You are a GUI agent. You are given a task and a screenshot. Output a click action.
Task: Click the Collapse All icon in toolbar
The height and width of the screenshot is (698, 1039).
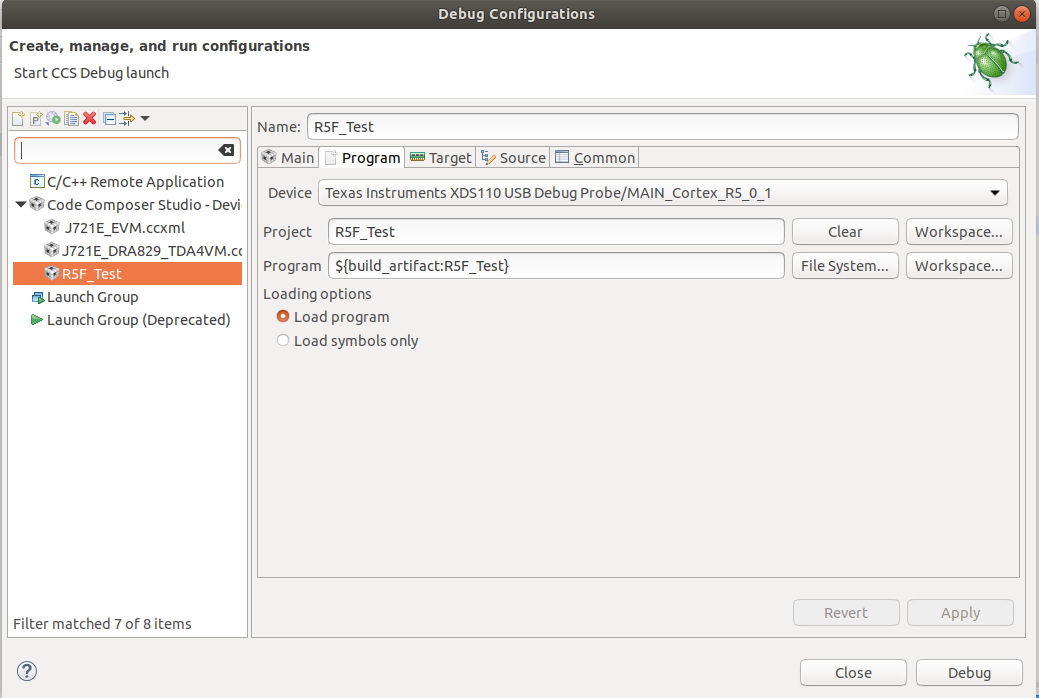pyautogui.click(x=109, y=119)
